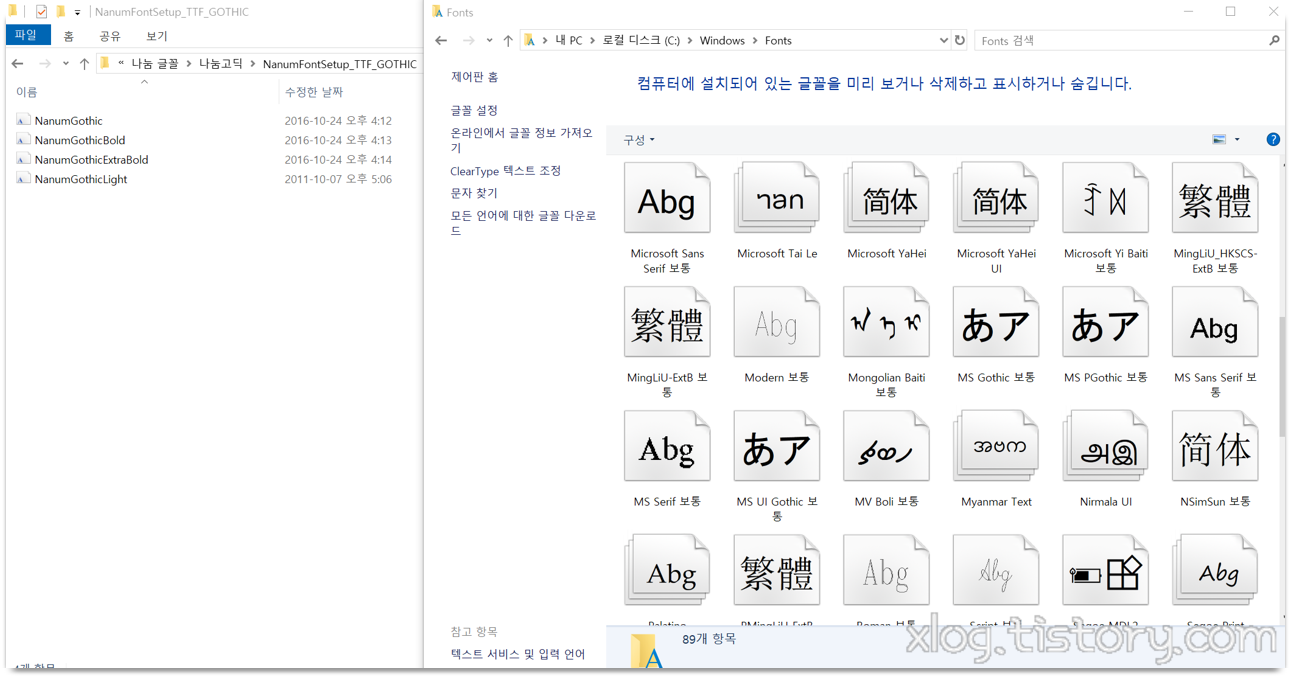Sort by 수정한 날짜 column header
Image resolution: width=1291 pixels, height=678 pixels.
(x=314, y=92)
